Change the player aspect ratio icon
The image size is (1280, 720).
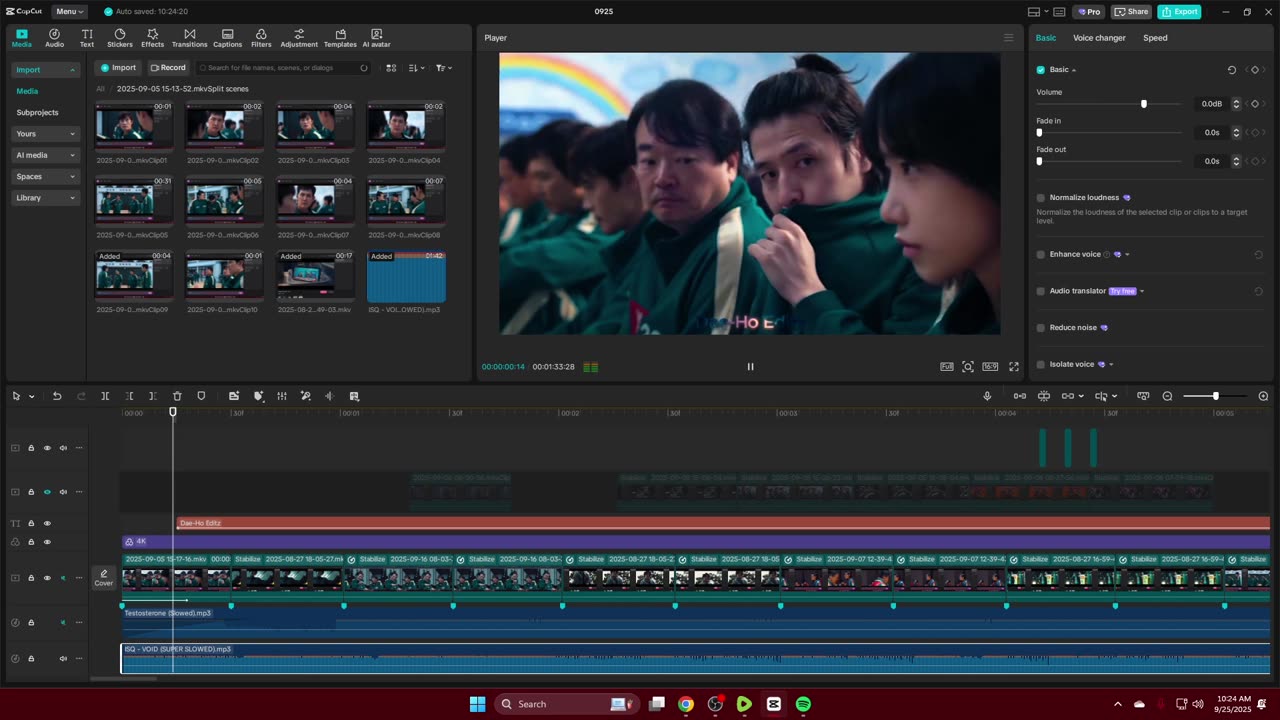tap(990, 367)
